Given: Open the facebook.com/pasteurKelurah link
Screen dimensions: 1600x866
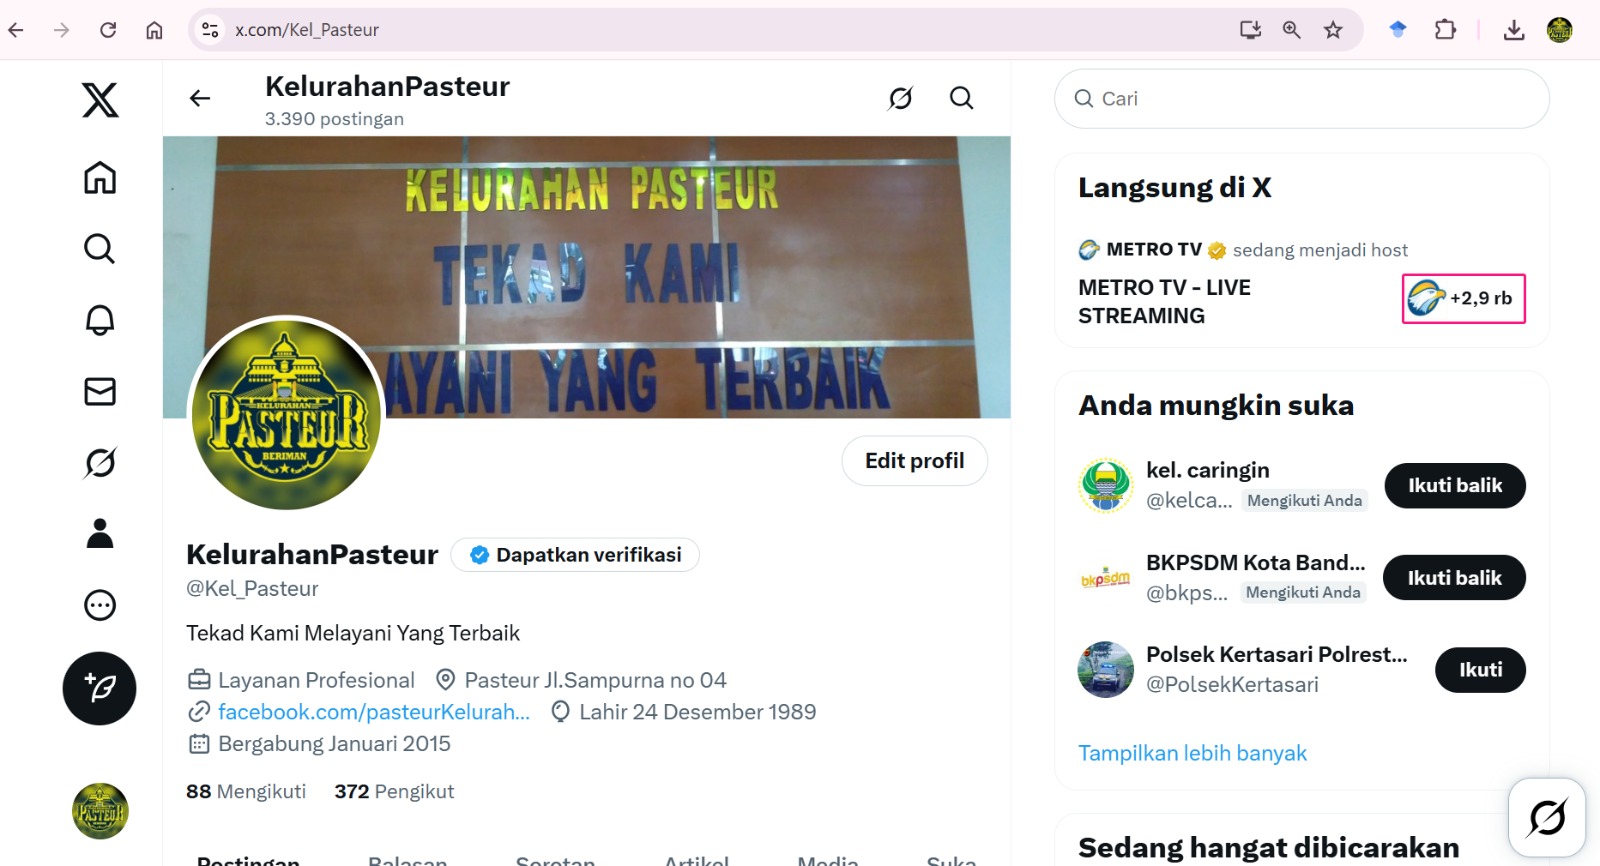Looking at the screenshot, I should tap(373, 712).
